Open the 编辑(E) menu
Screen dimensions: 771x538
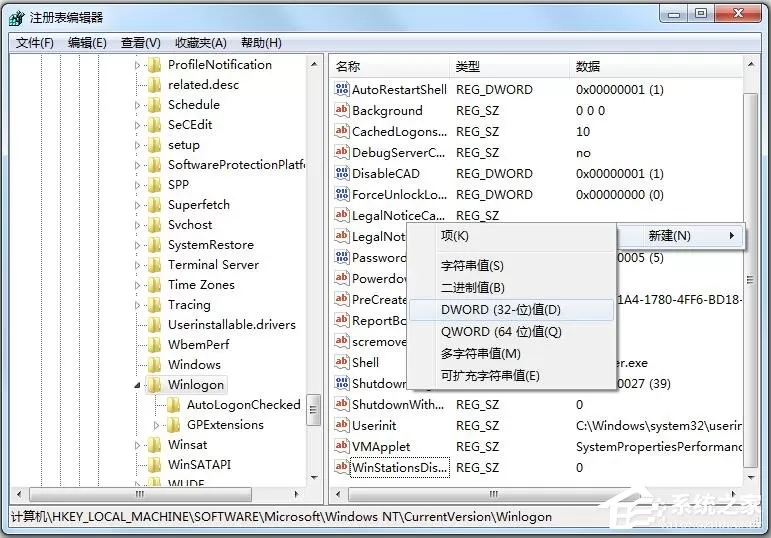(x=87, y=43)
